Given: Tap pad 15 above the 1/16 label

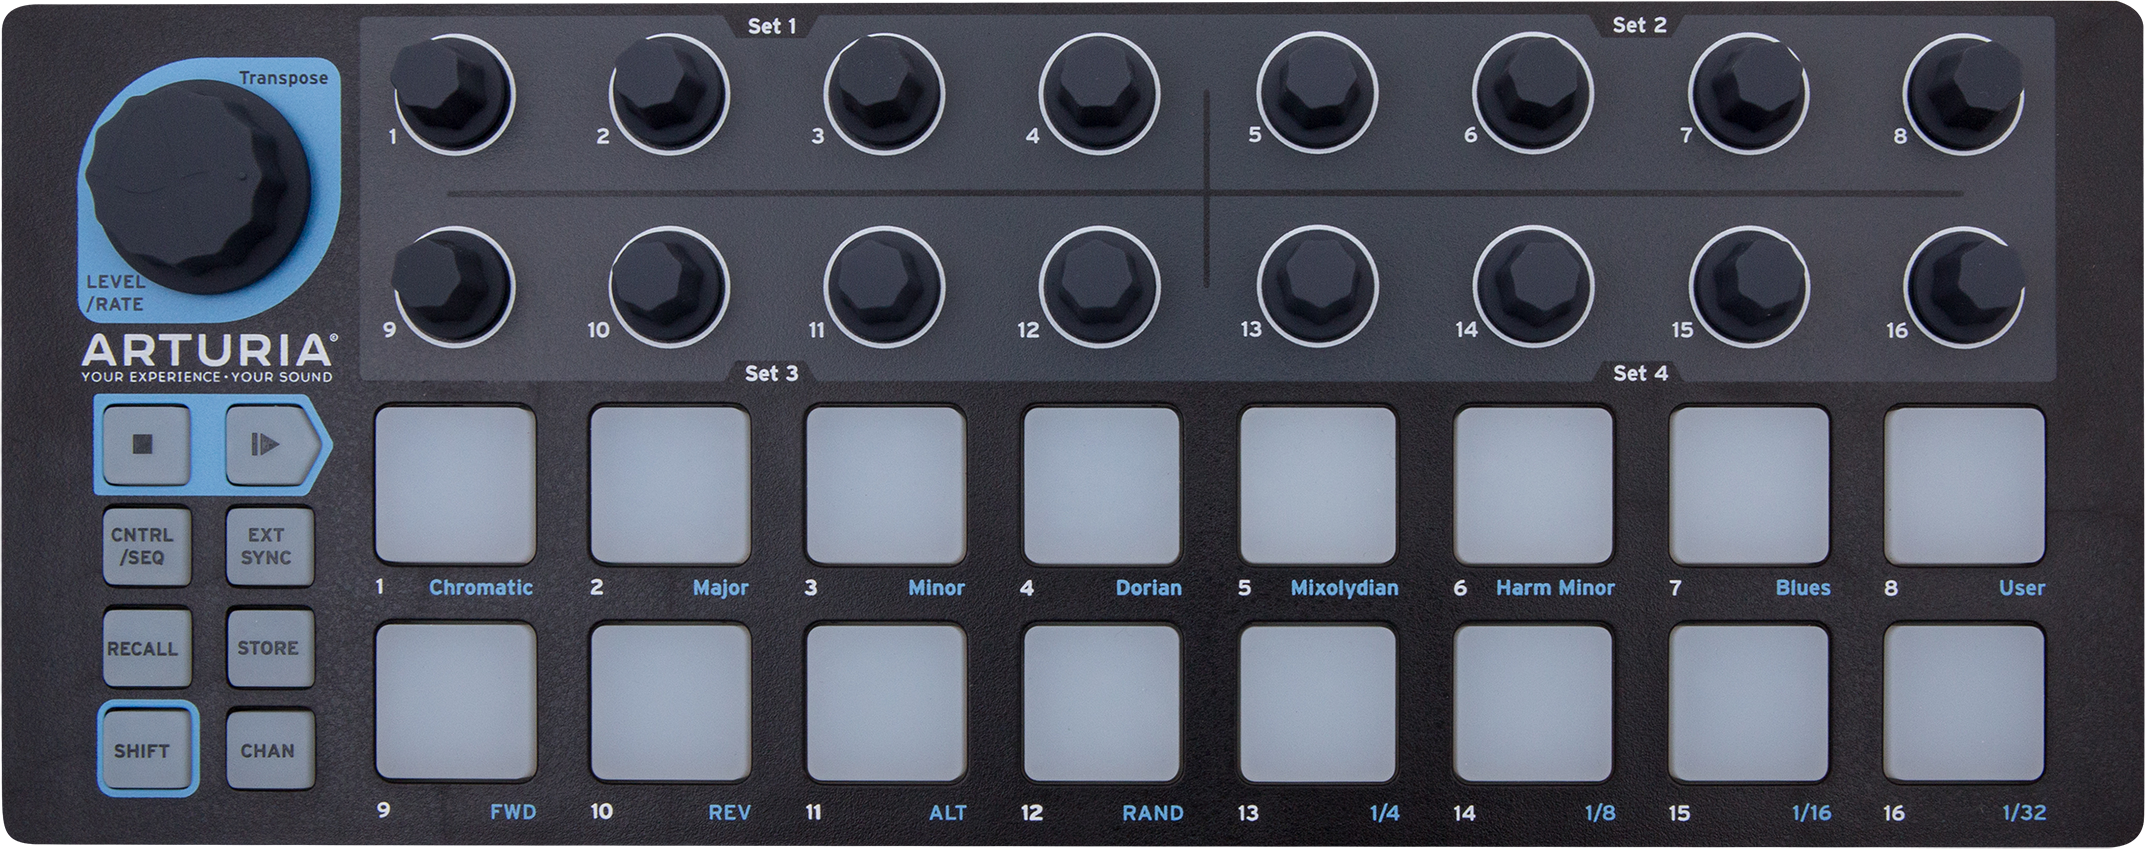Looking at the screenshot, I should pyautogui.click(x=1749, y=703).
